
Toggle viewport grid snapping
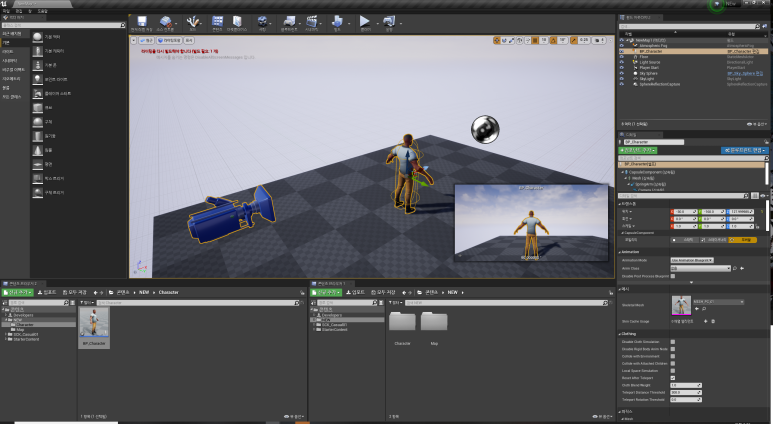click(535, 40)
